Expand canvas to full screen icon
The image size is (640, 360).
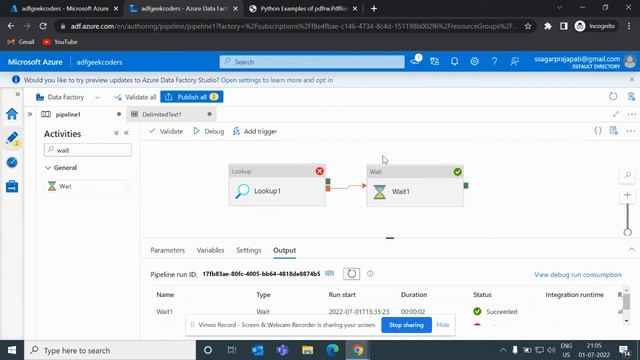pos(616,114)
